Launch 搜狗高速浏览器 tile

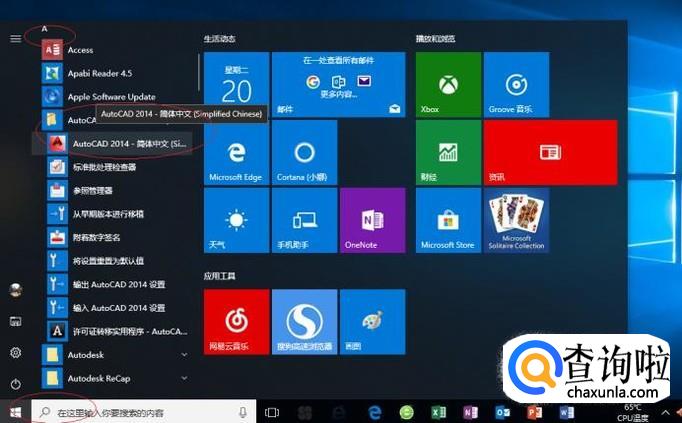click(304, 322)
